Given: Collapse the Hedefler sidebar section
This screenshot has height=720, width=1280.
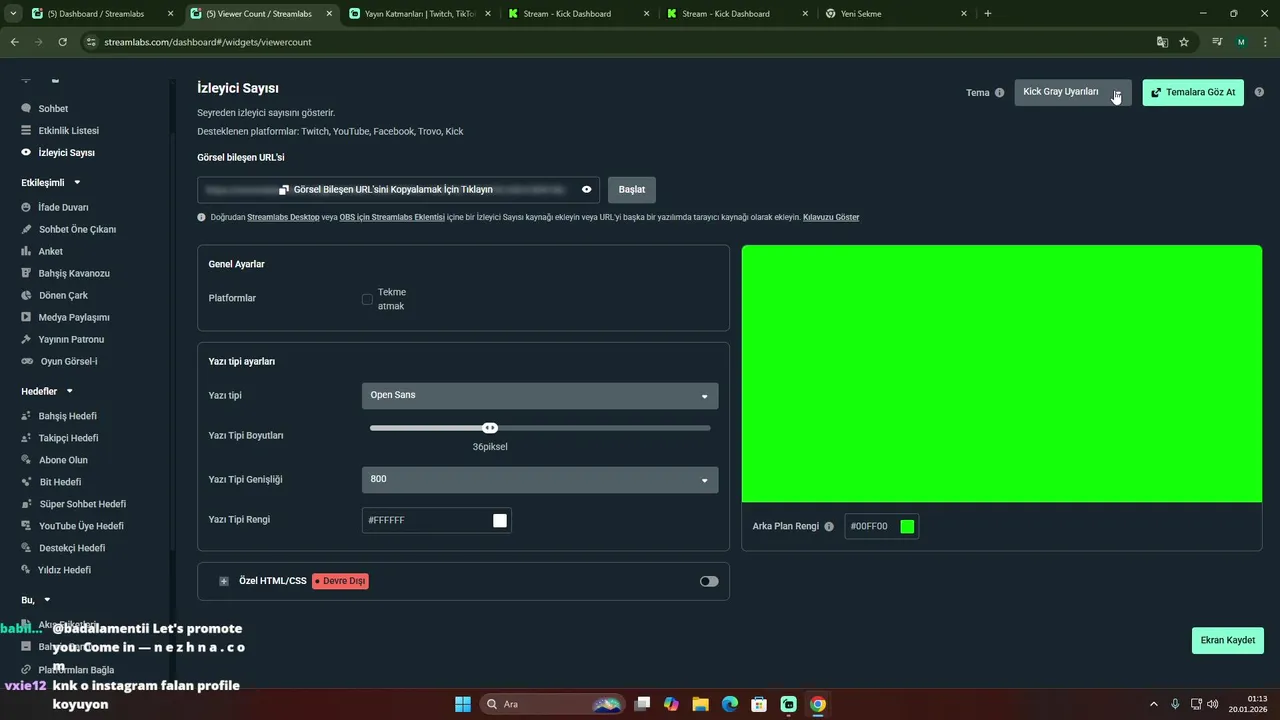Looking at the screenshot, I should pyautogui.click(x=70, y=391).
